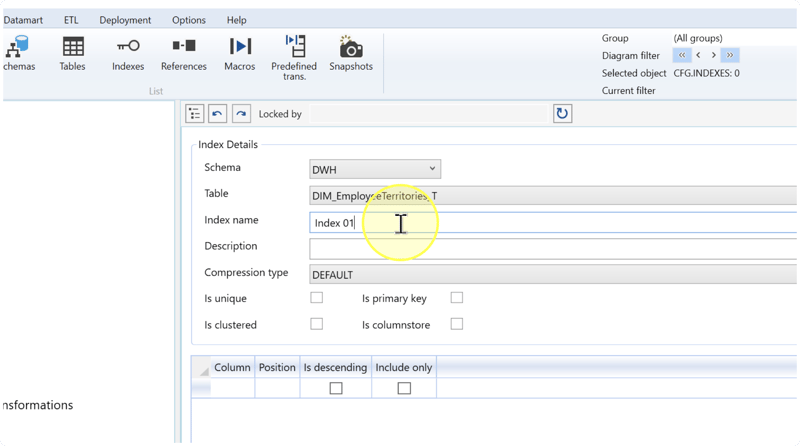Click the undo arrow icon
Viewport: 800px width, 446px height.
tap(217, 114)
